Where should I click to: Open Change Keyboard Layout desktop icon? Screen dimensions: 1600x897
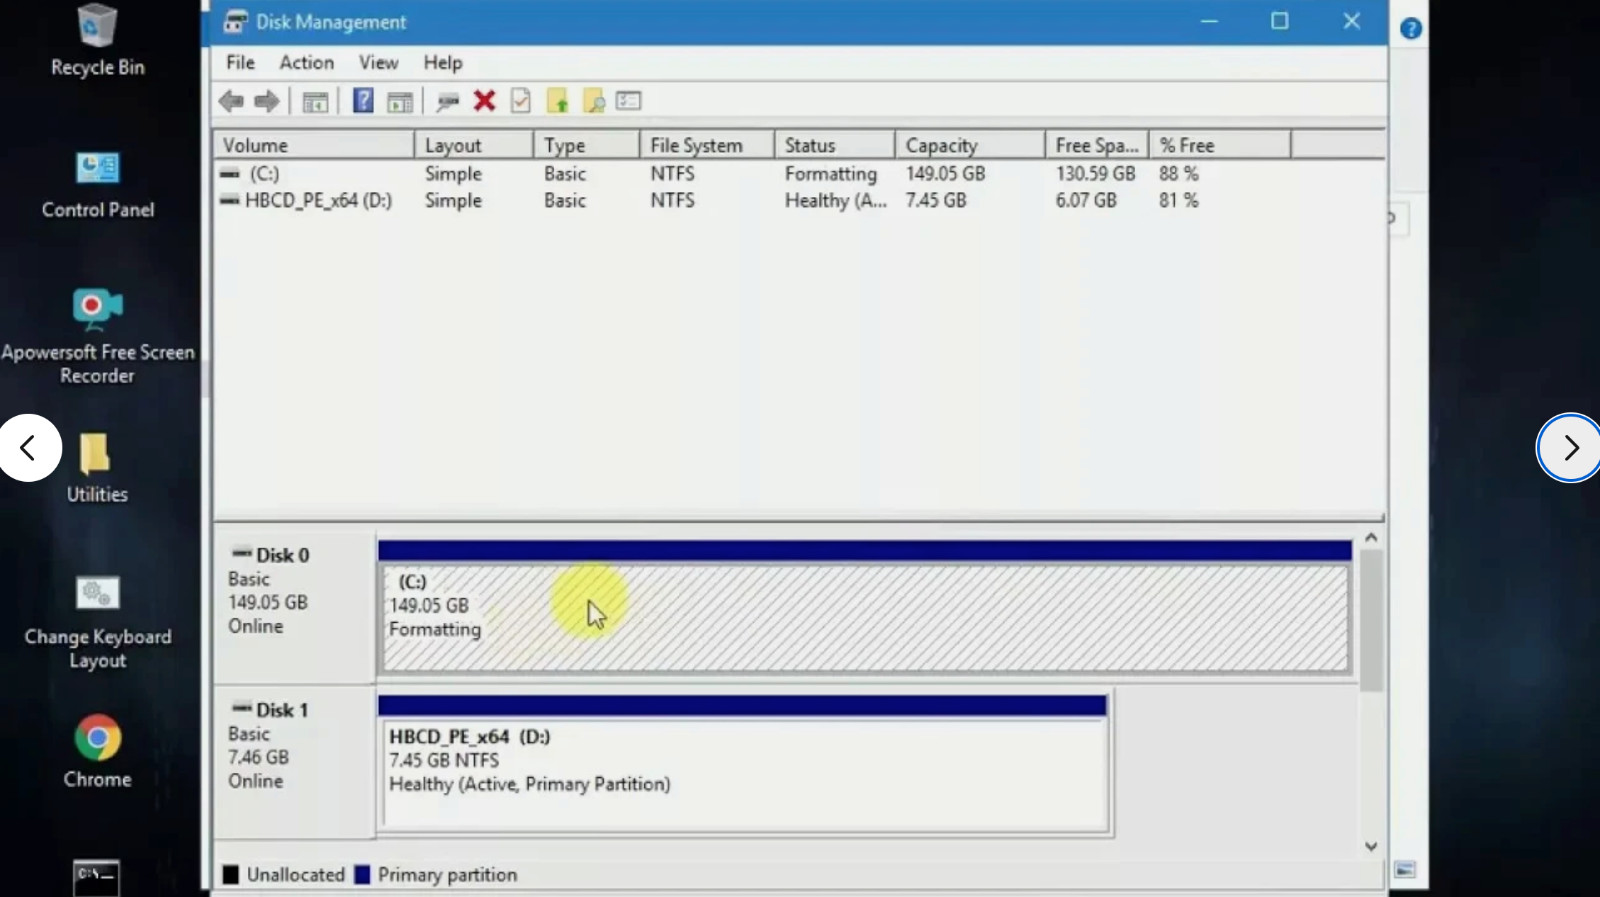tap(97, 622)
